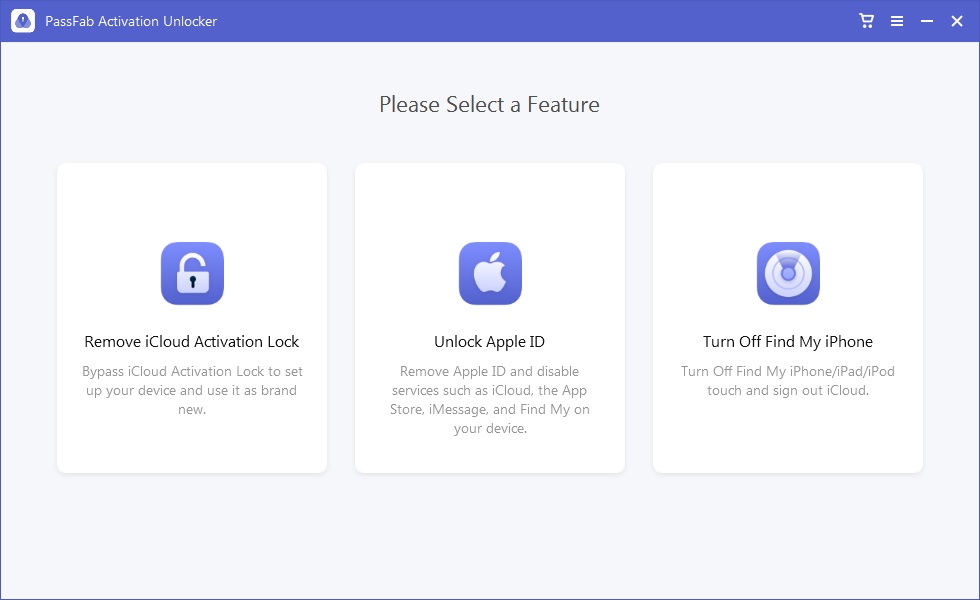The image size is (980, 600).
Task: Open the hamburger menu icon
Action: (896, 21)
